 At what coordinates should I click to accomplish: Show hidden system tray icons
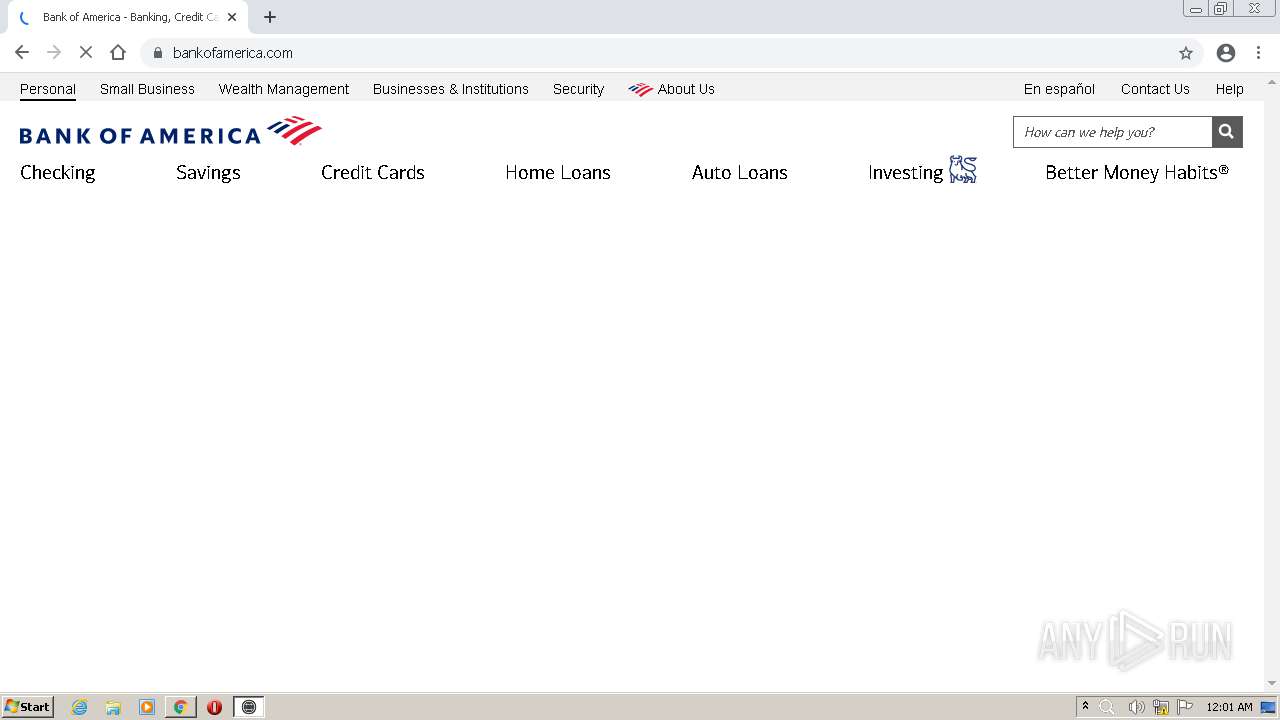tap(1085, 707)
